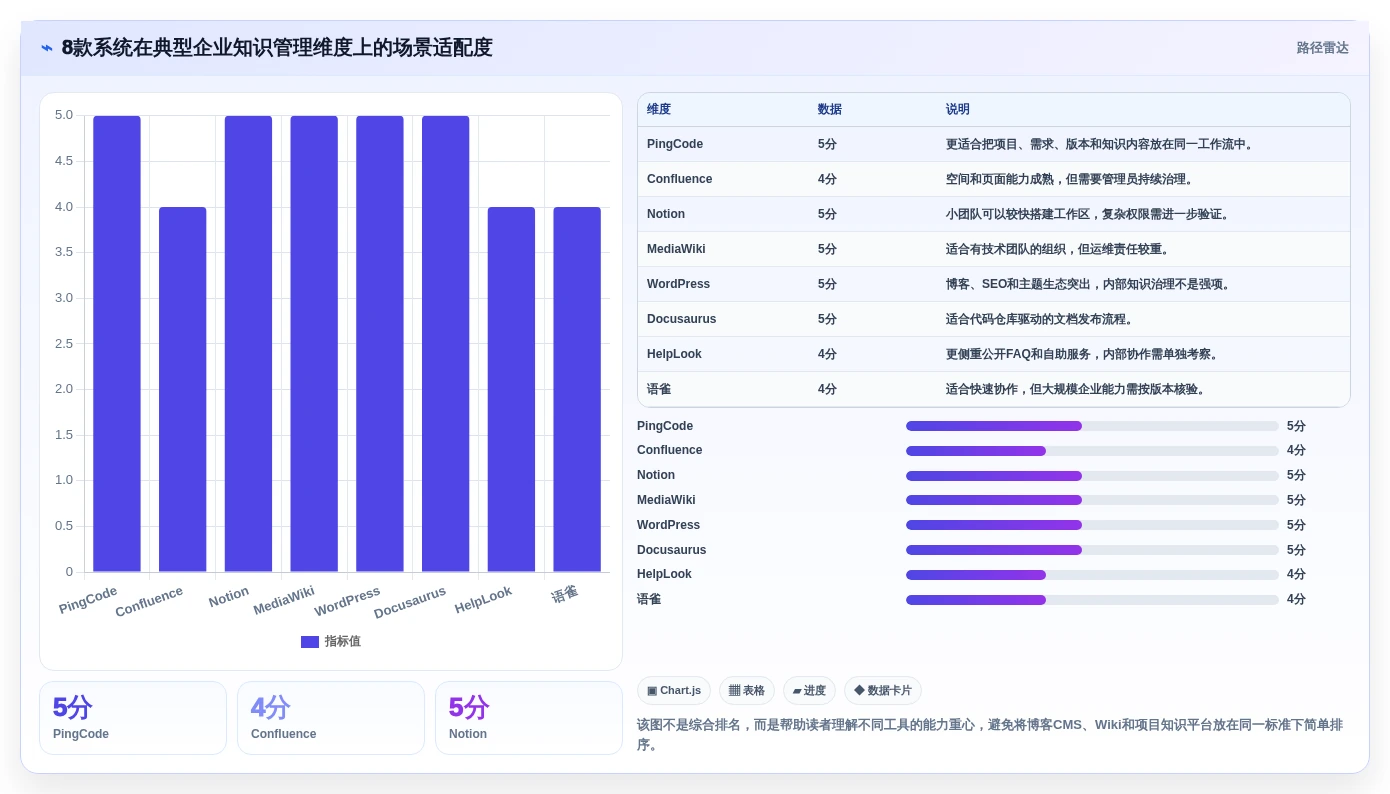Select the WordPress bar in the chart
The image size is (1390, 794).
click(x=380, y=344)
